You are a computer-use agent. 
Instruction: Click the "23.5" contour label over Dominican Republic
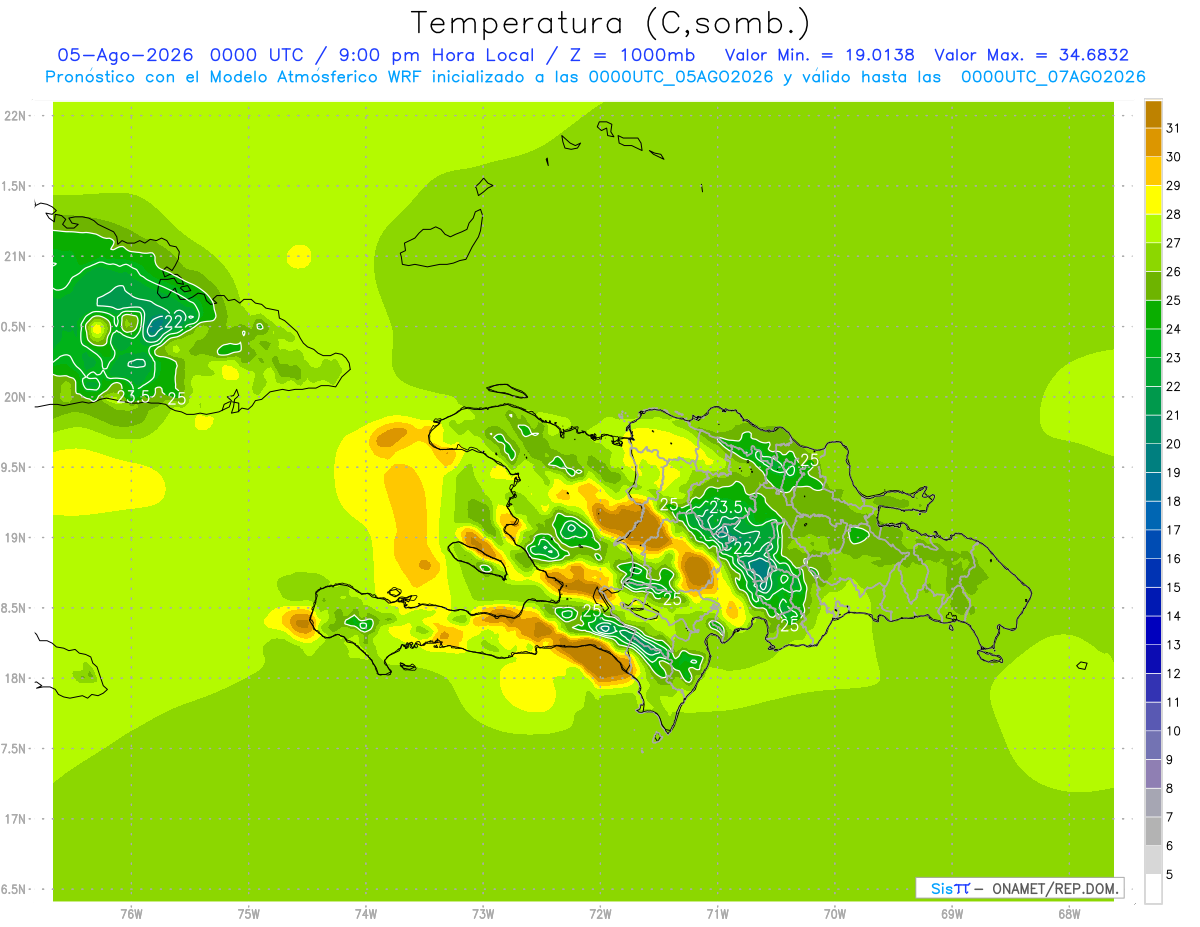point(725,507)
